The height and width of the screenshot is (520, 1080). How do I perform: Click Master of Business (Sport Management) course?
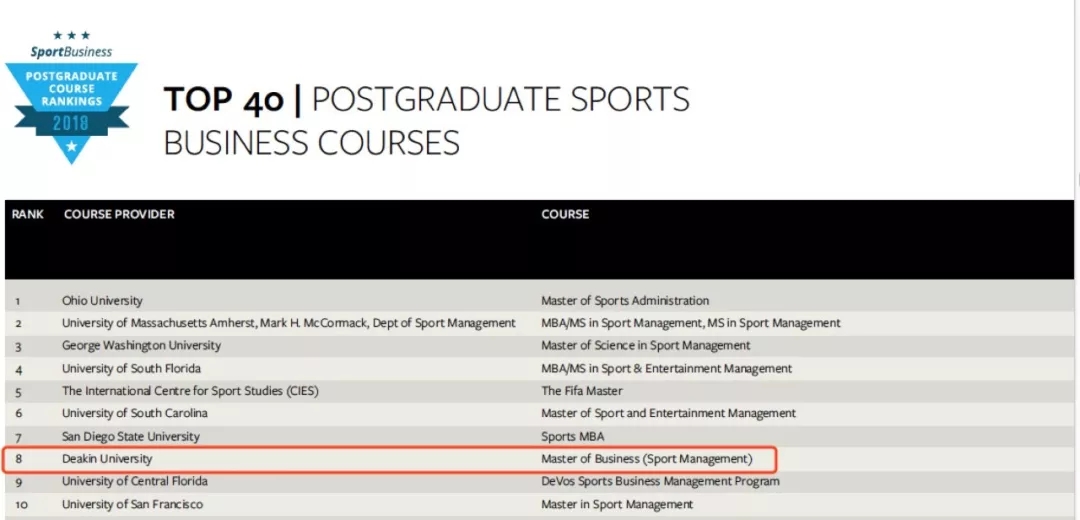(646, 459)
